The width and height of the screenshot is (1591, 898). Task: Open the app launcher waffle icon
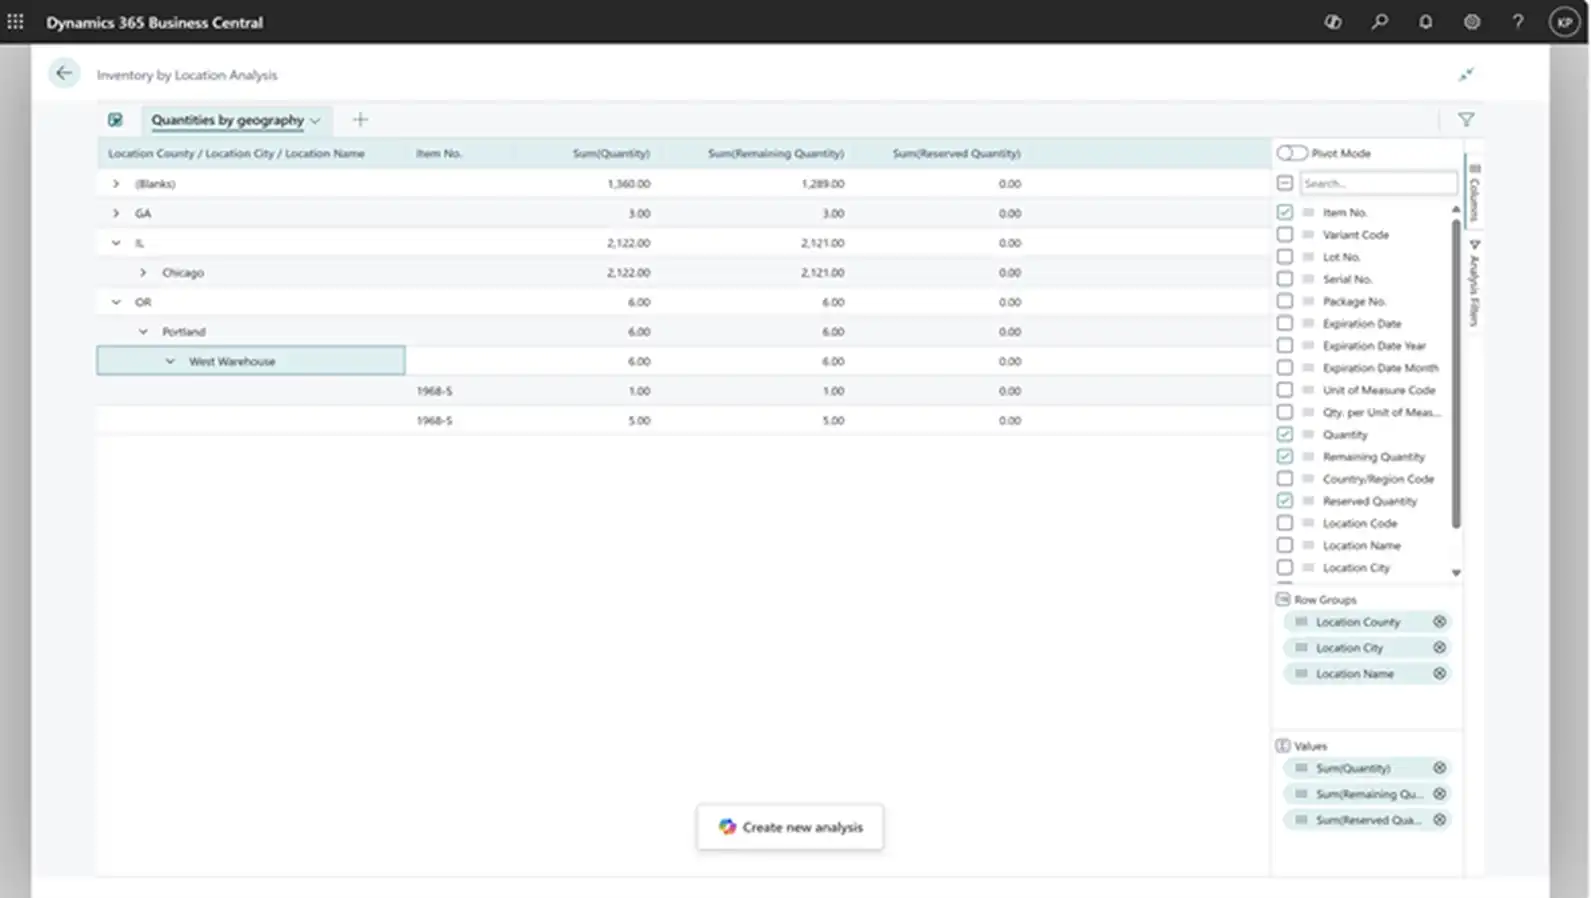(x=15, y=21)
